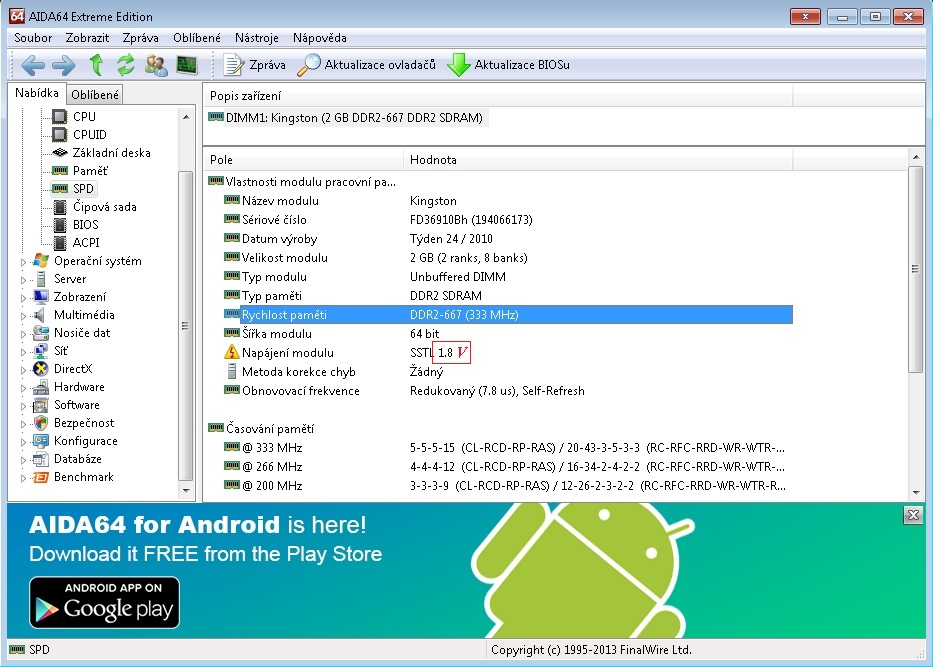Click the Databáze icon in tree
933x667 pixels.
pyautogui.click(x=41, y=459)
